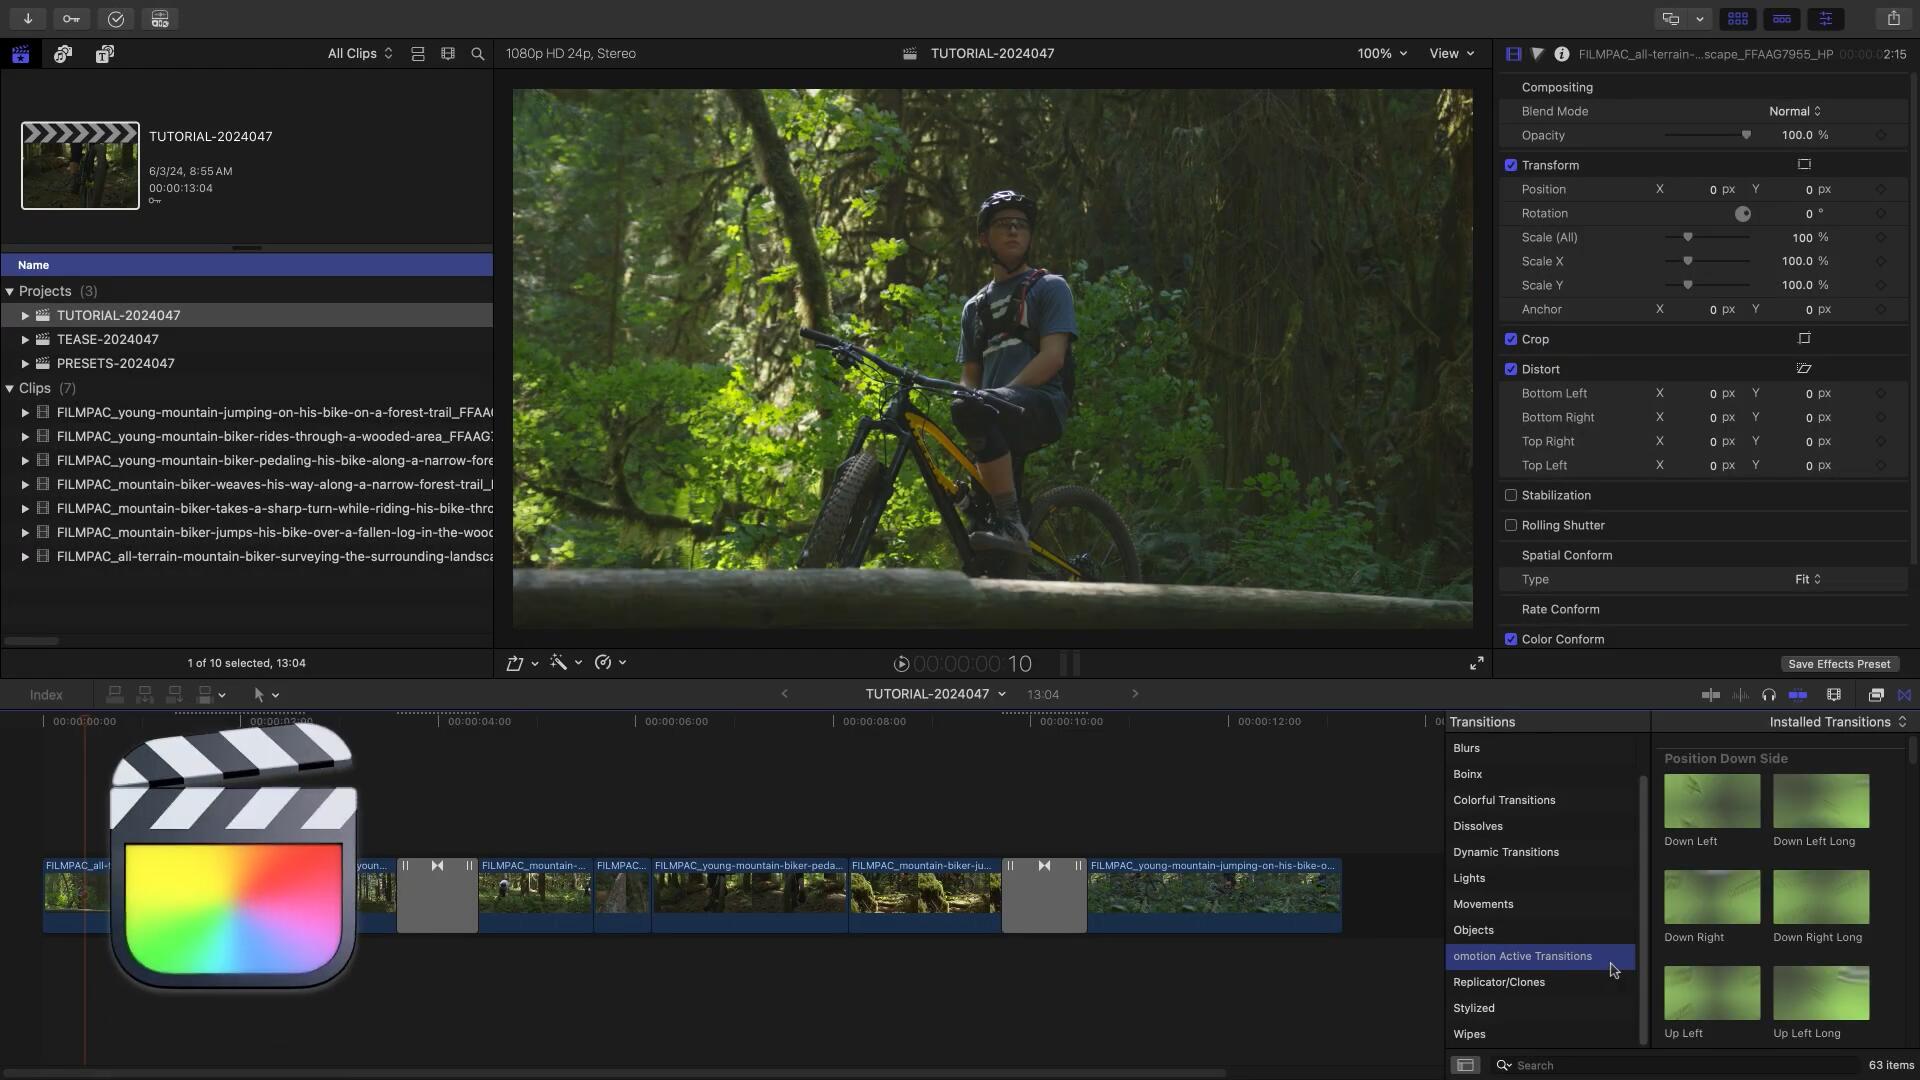Open the timeline Index button
The height and width of the screenshot is (1080, 1920).
pyautogui.click(x=46, y=695)
